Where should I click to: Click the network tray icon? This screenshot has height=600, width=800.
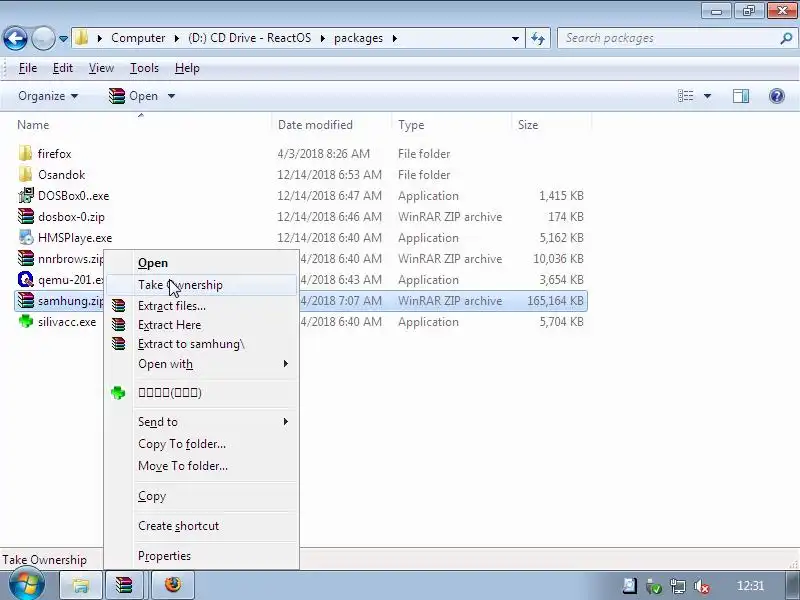[x=678, y=586]
